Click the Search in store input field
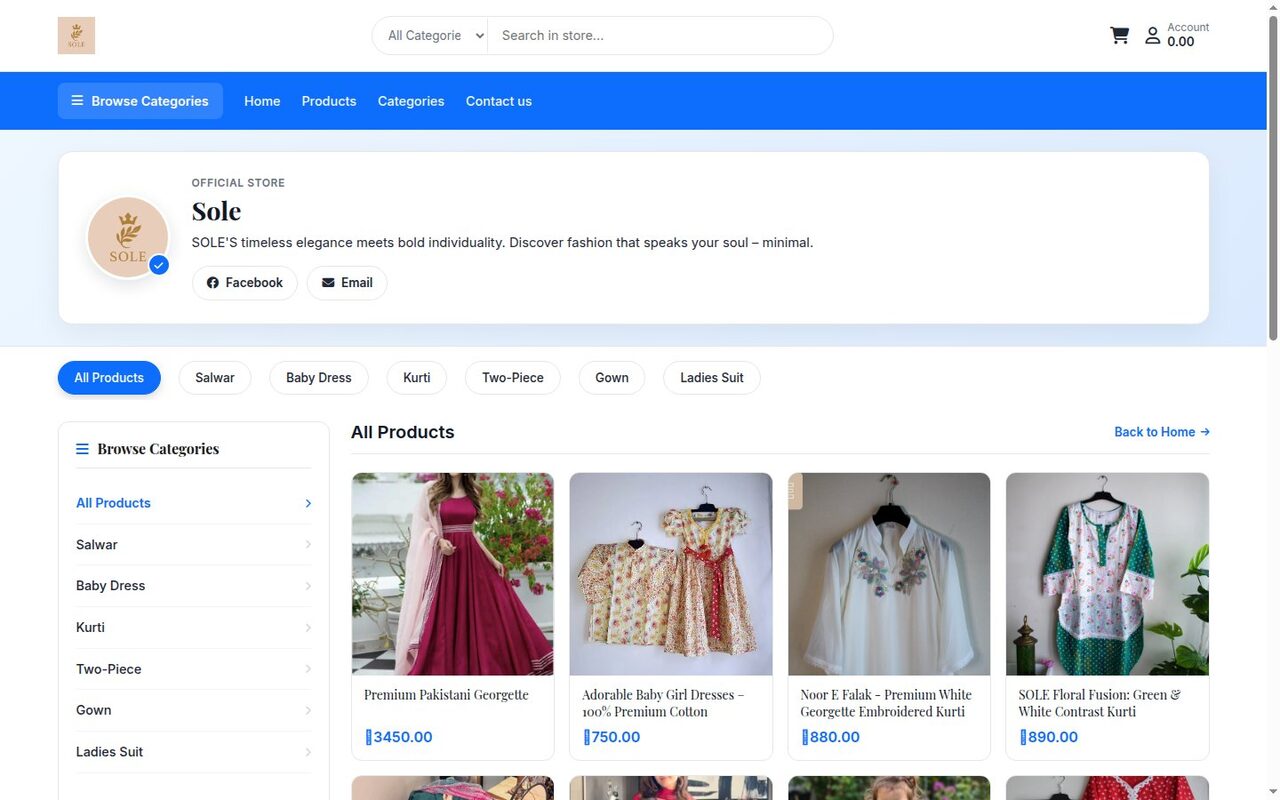Screen dimensions: 1280x800 [x=660, y=36]
